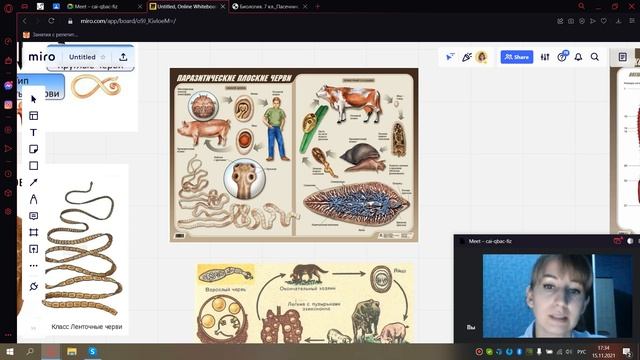Open the Instagram icon in Opera sidebar
The width and height of the screenshot is (640, 360).
click(x=8, y=105)
